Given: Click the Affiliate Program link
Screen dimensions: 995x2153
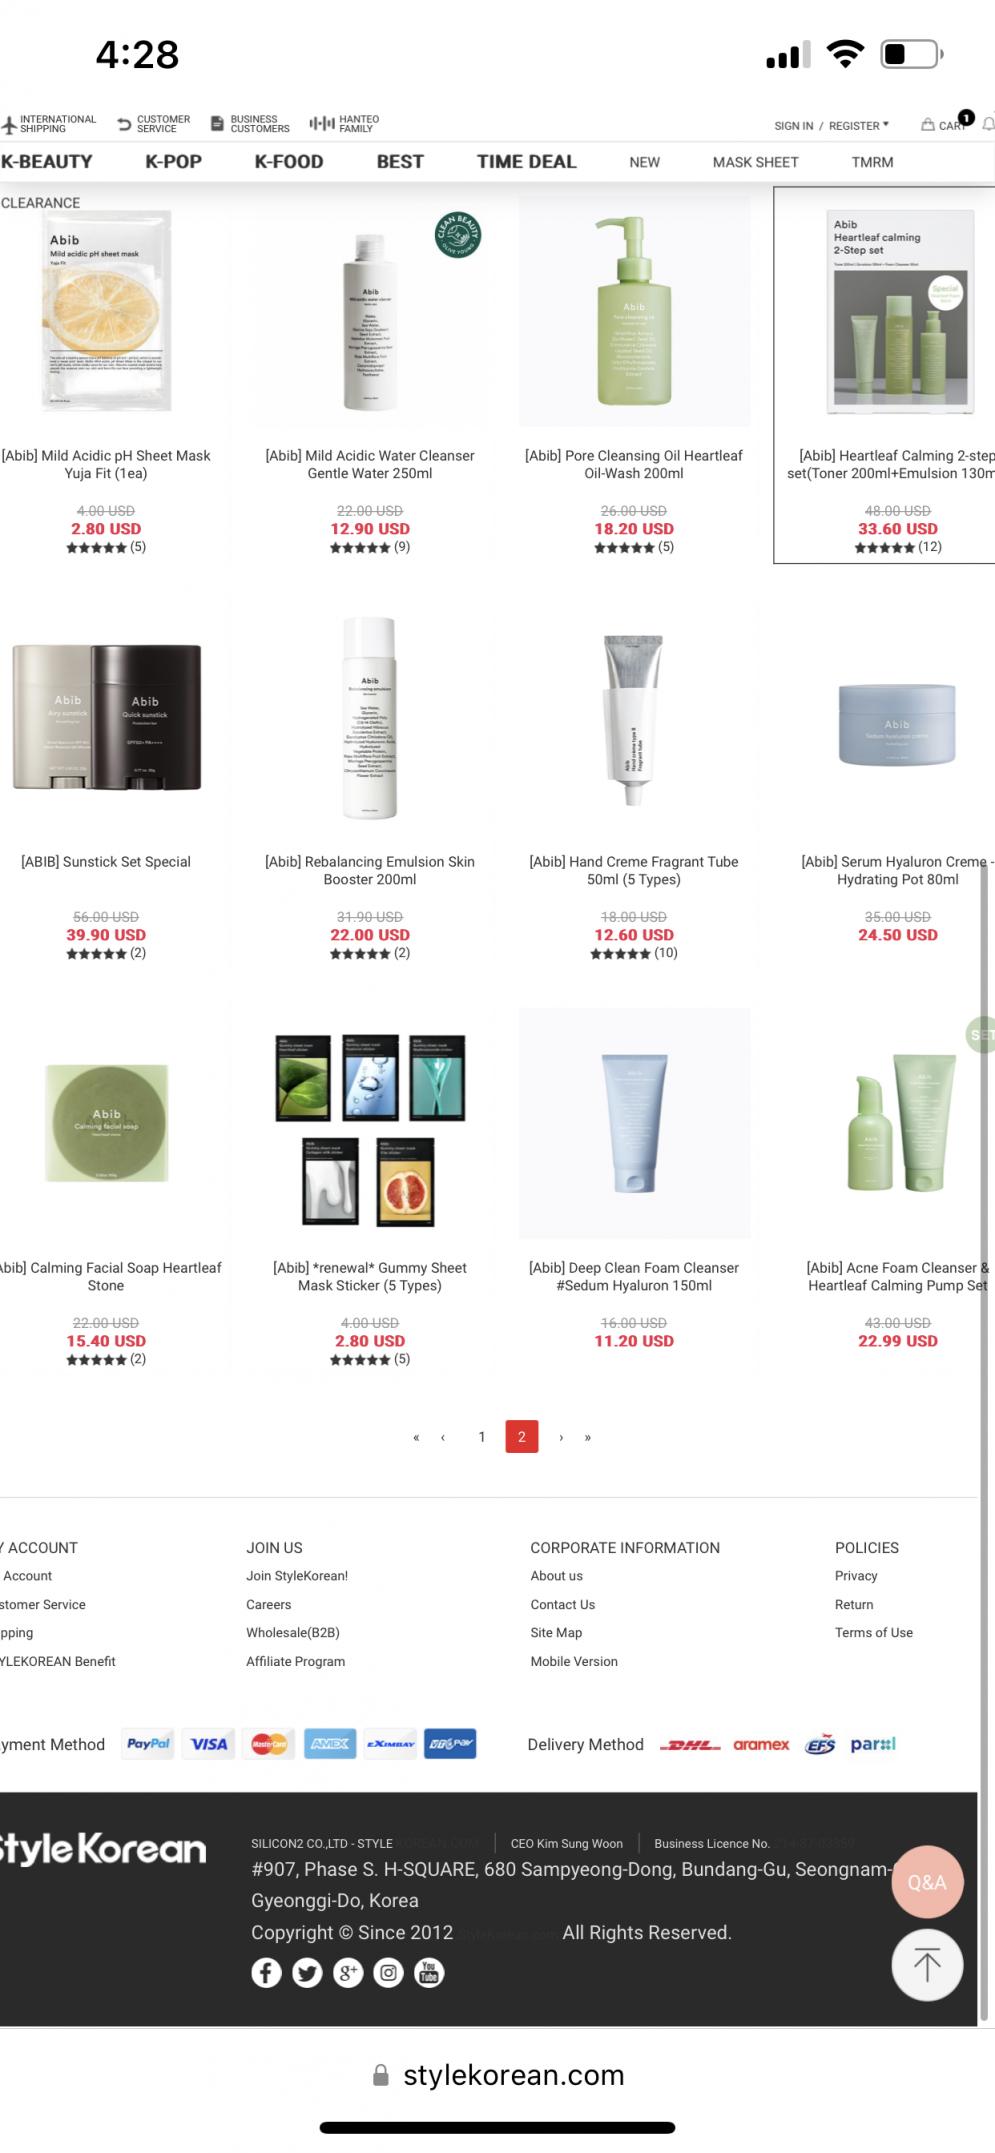Looking at the screenshot, I should pos(296,1661).
